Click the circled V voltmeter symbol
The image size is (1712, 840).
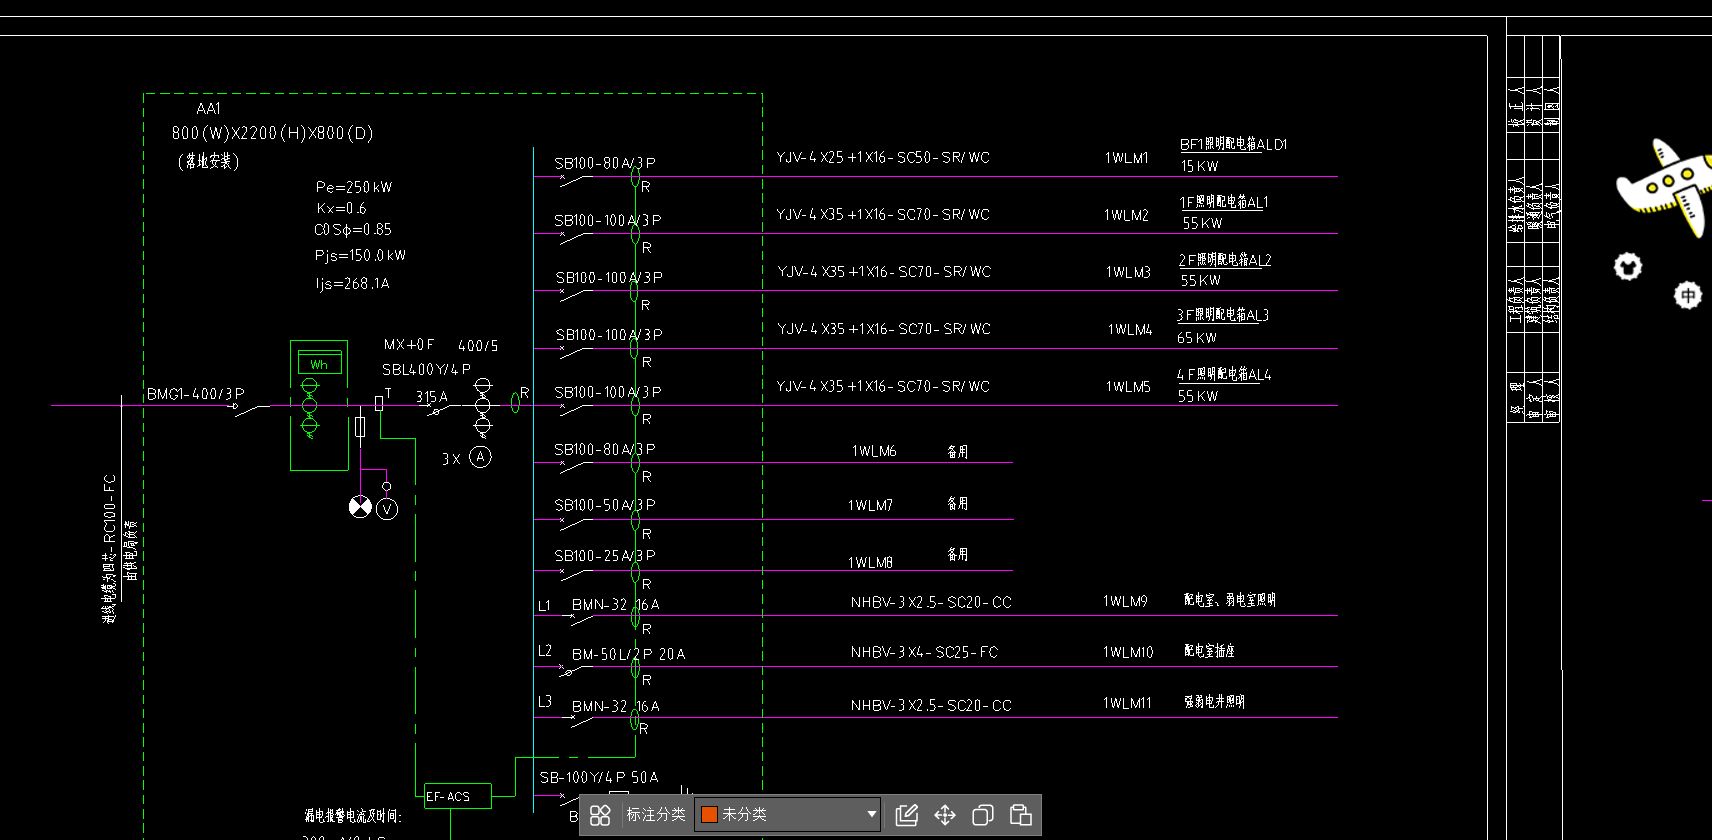(x=387, y=509)
